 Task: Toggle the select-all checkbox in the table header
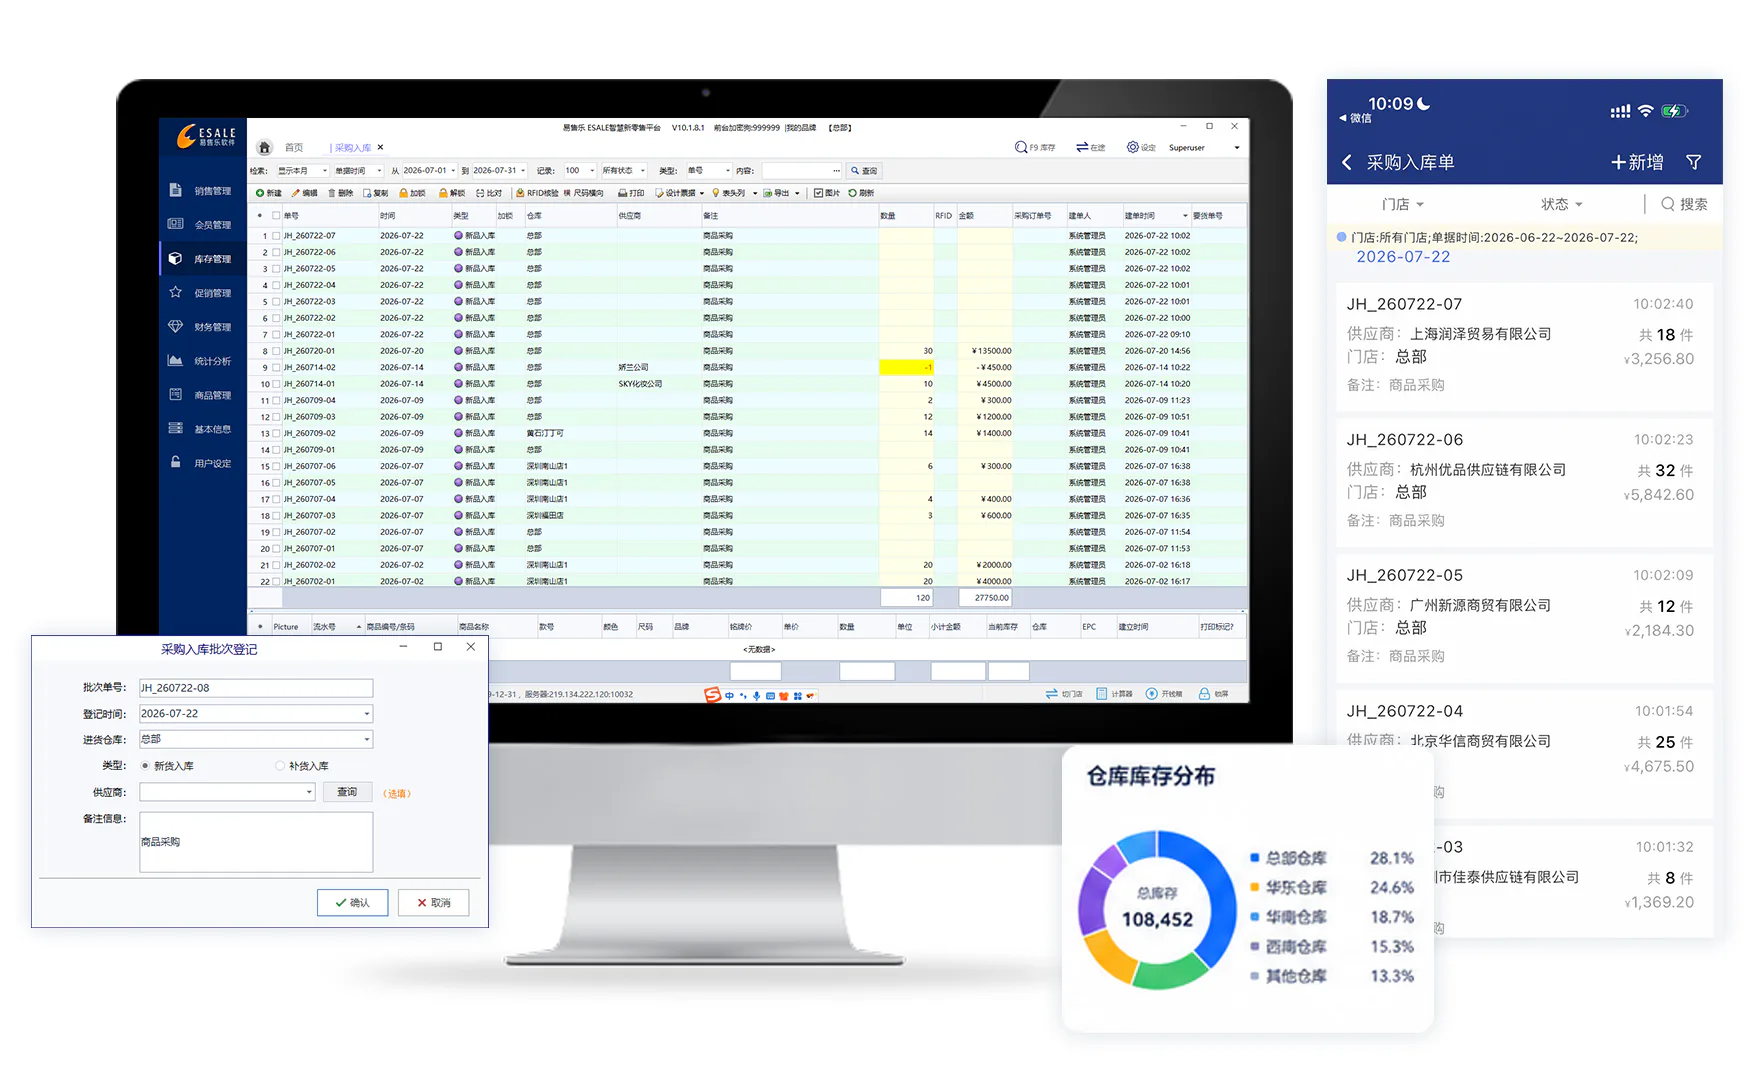click(x=276, y=216)
